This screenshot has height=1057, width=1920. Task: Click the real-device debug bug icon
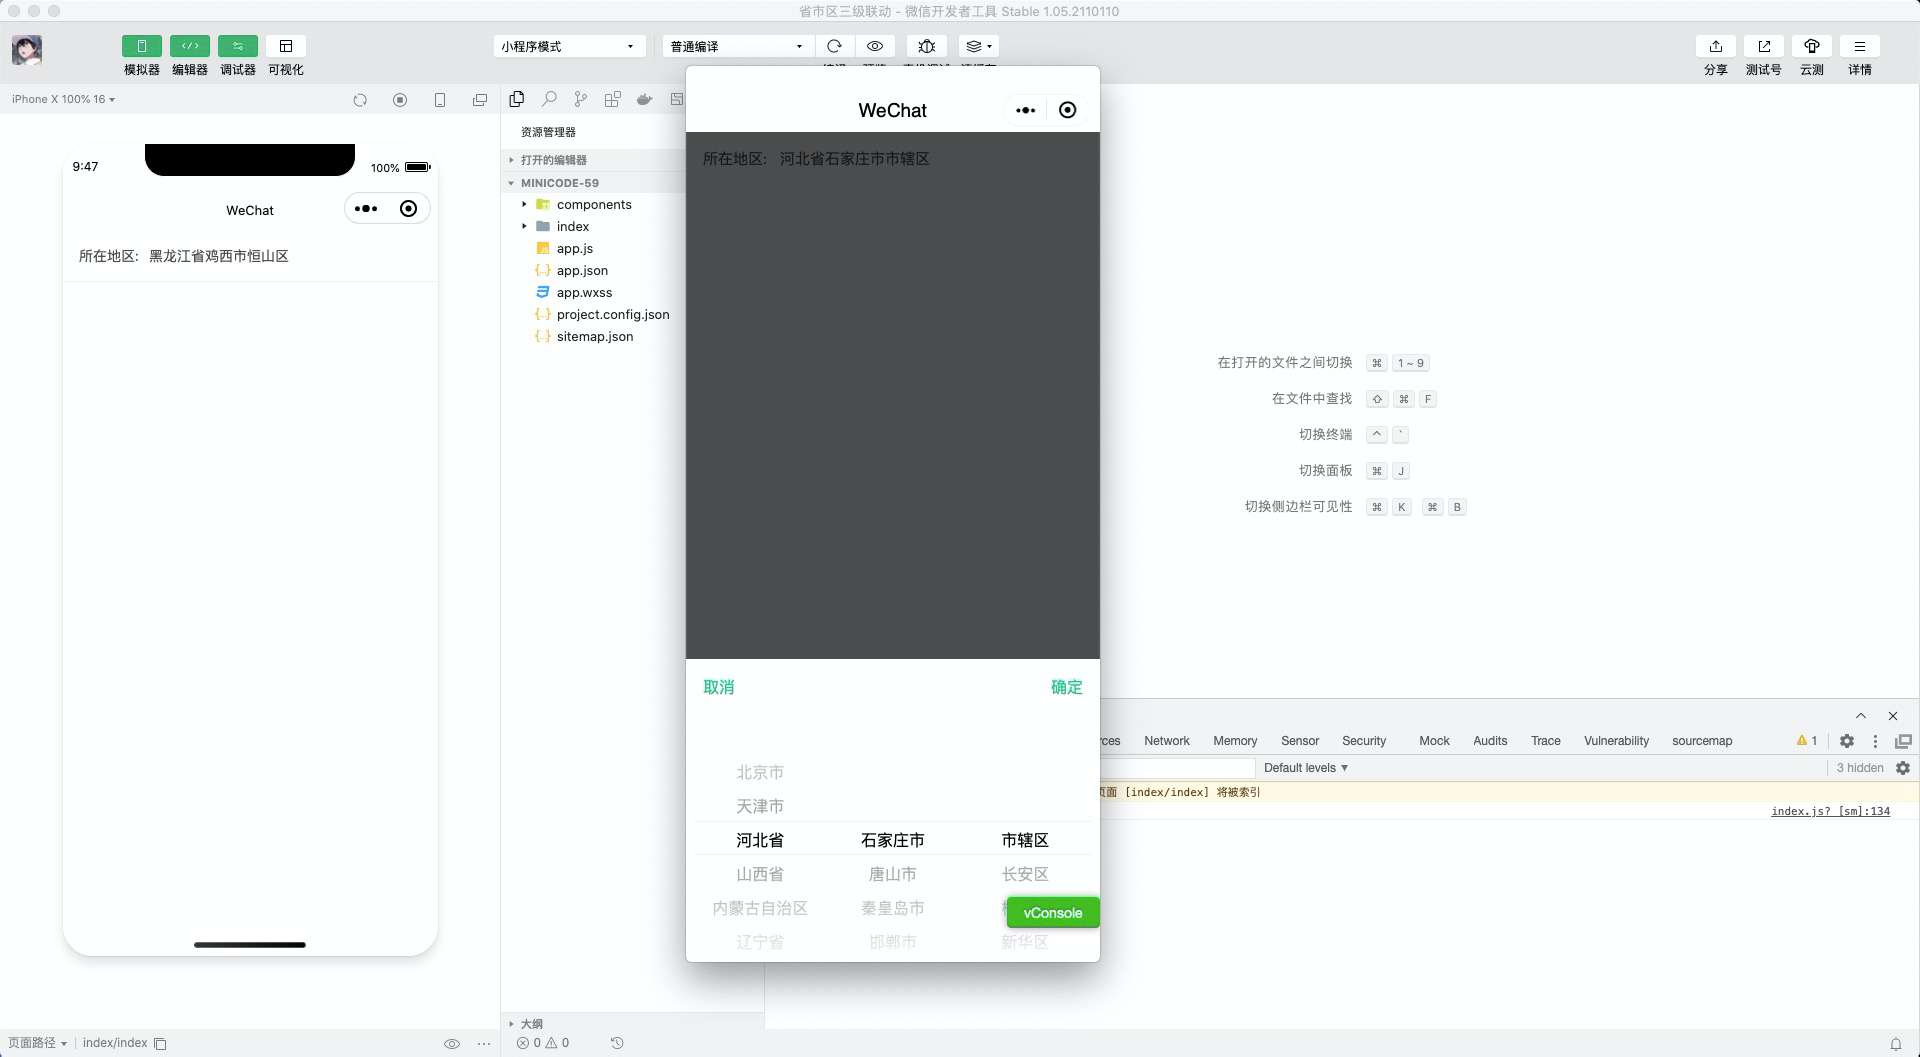927,46
